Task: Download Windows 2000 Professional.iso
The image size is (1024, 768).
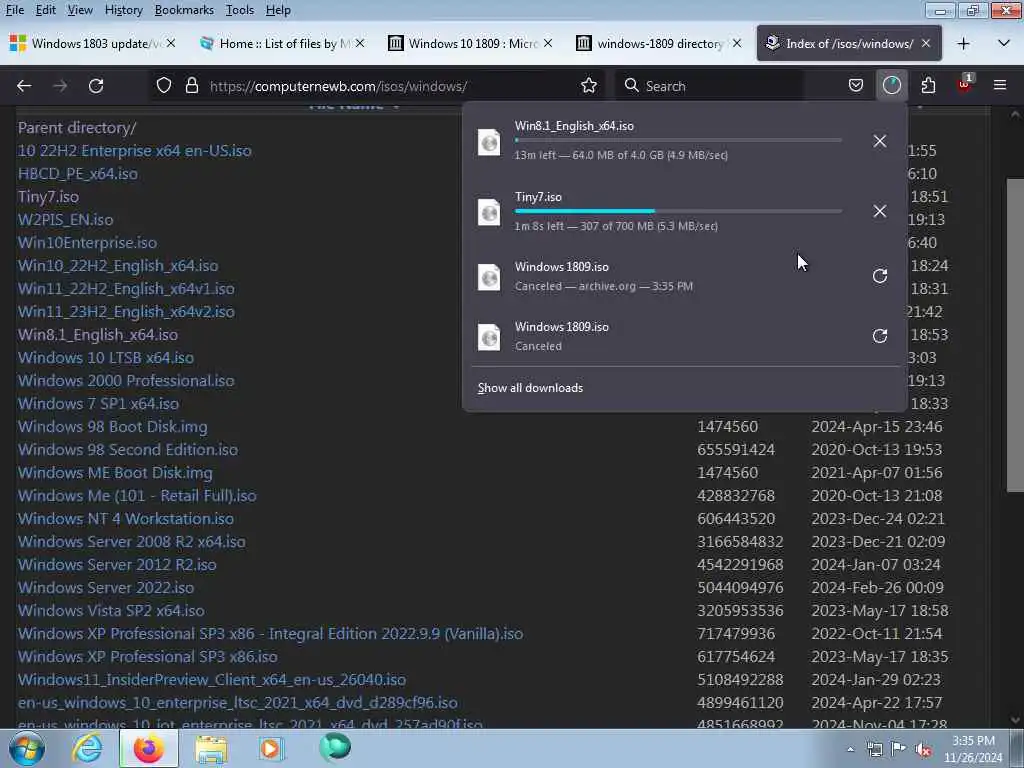Action: [x=126, y=381]
